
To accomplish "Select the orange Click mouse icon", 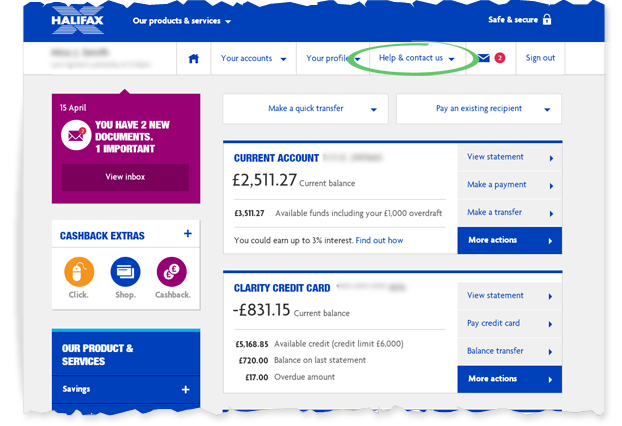I will pyautogui.click(x=79, y=272).
